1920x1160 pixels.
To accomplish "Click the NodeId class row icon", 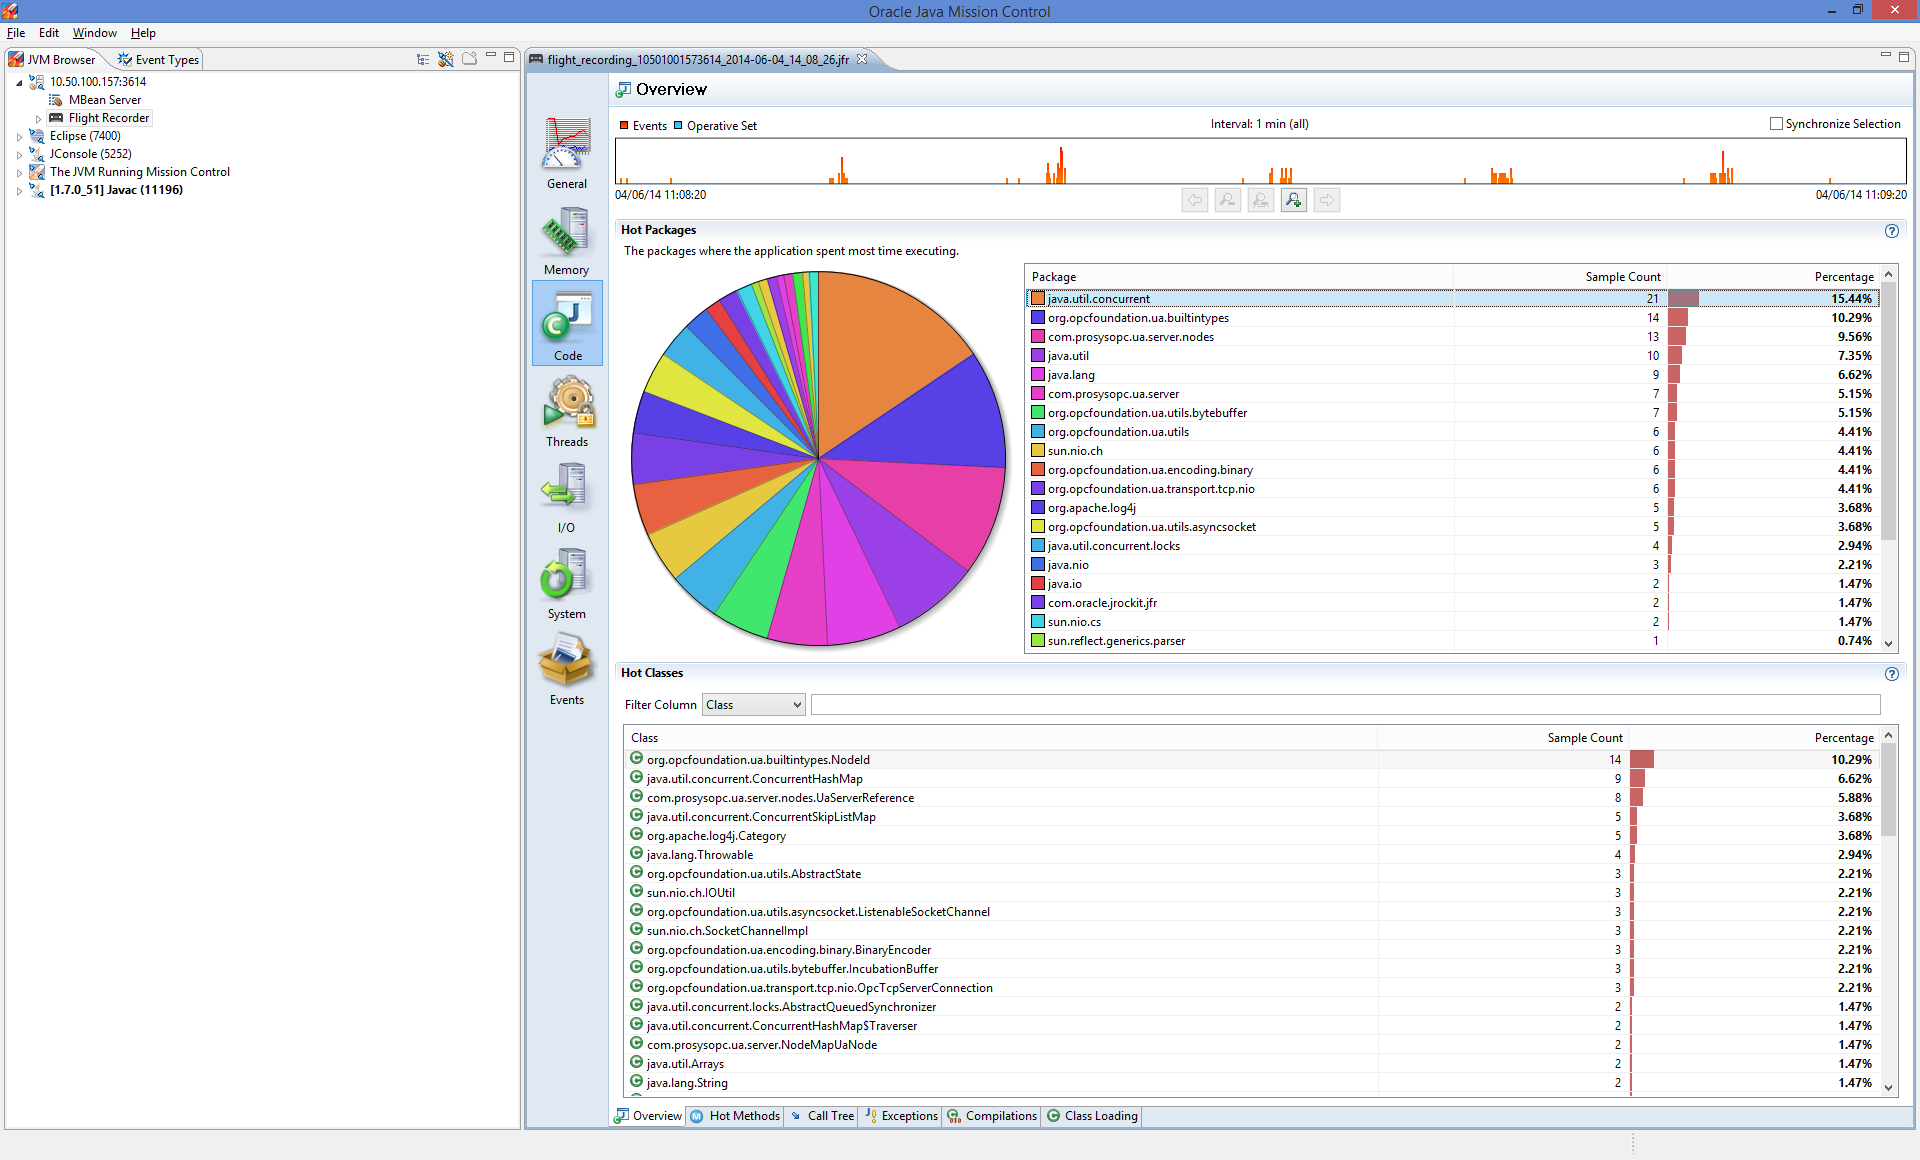I will 636,759.
